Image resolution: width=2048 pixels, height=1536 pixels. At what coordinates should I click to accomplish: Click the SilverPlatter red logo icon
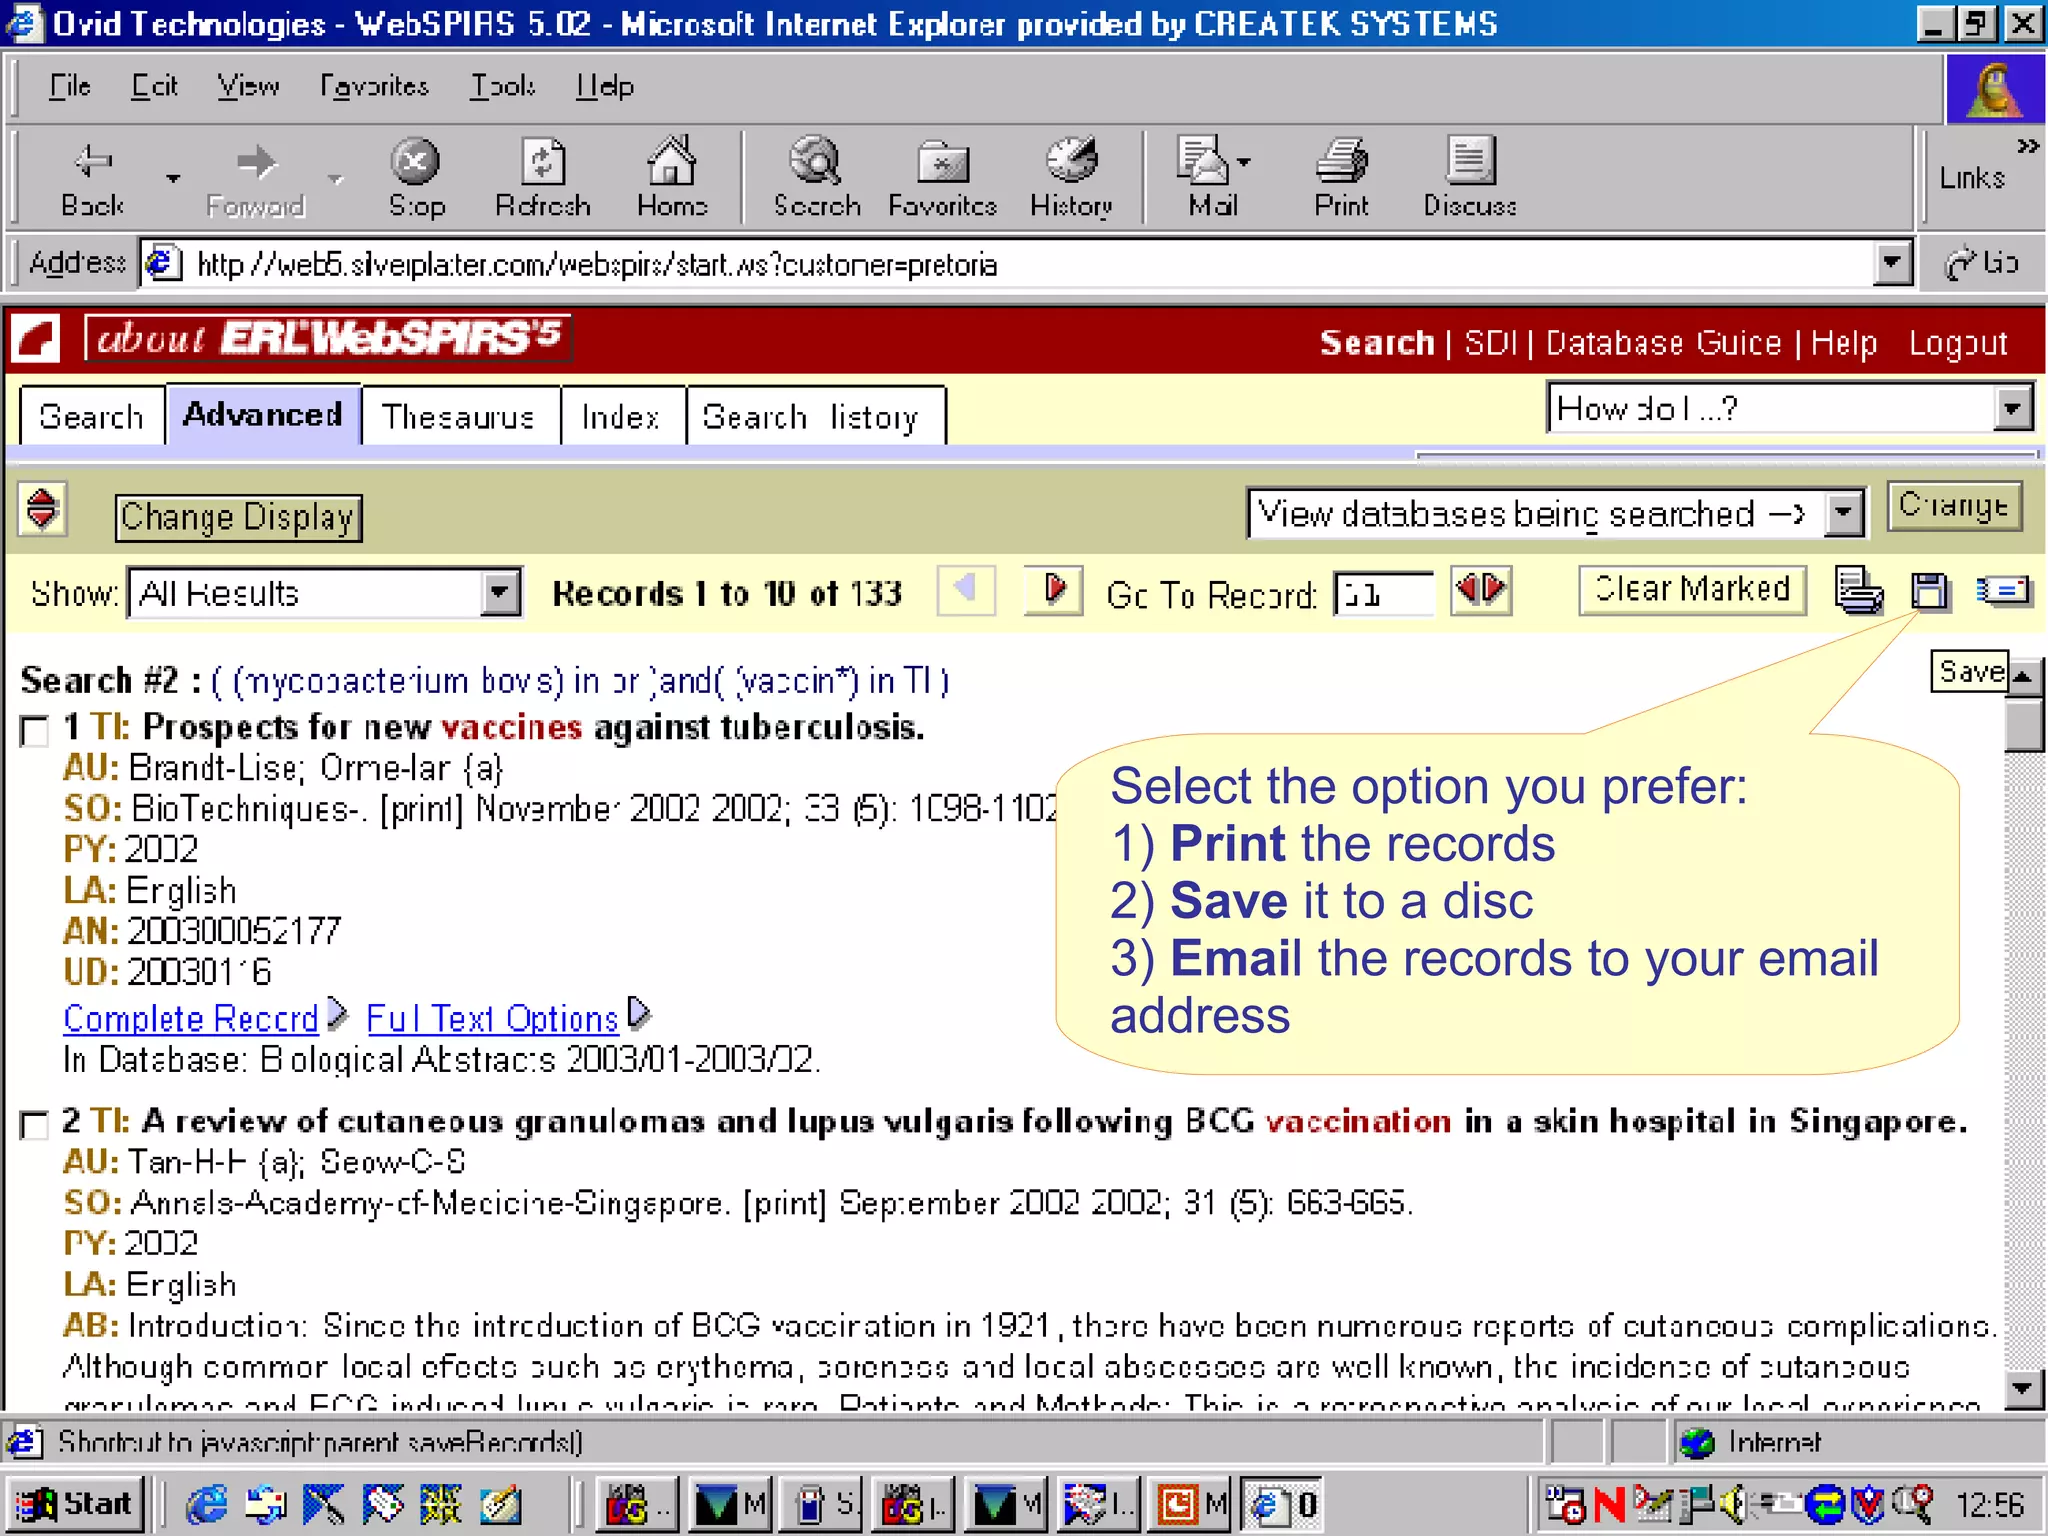(x=36, y=339)
